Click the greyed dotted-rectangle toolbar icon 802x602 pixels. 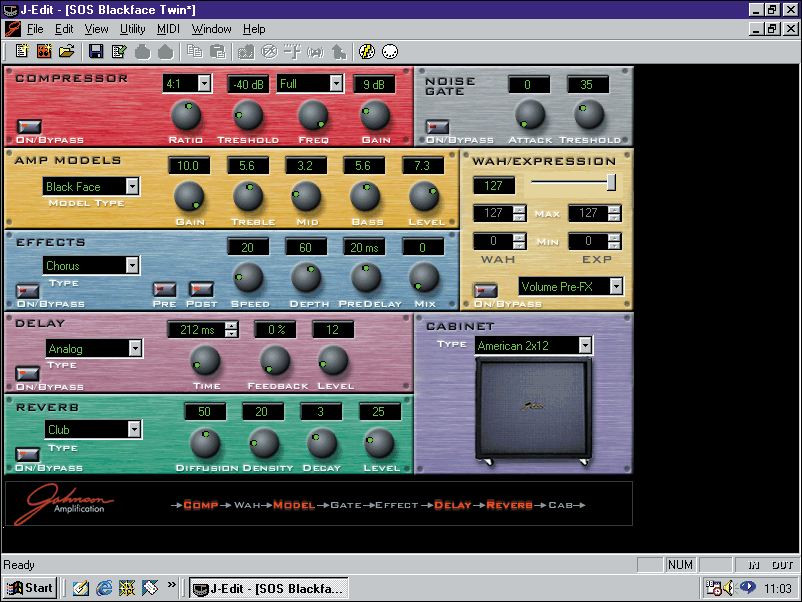tap(246, 52)
